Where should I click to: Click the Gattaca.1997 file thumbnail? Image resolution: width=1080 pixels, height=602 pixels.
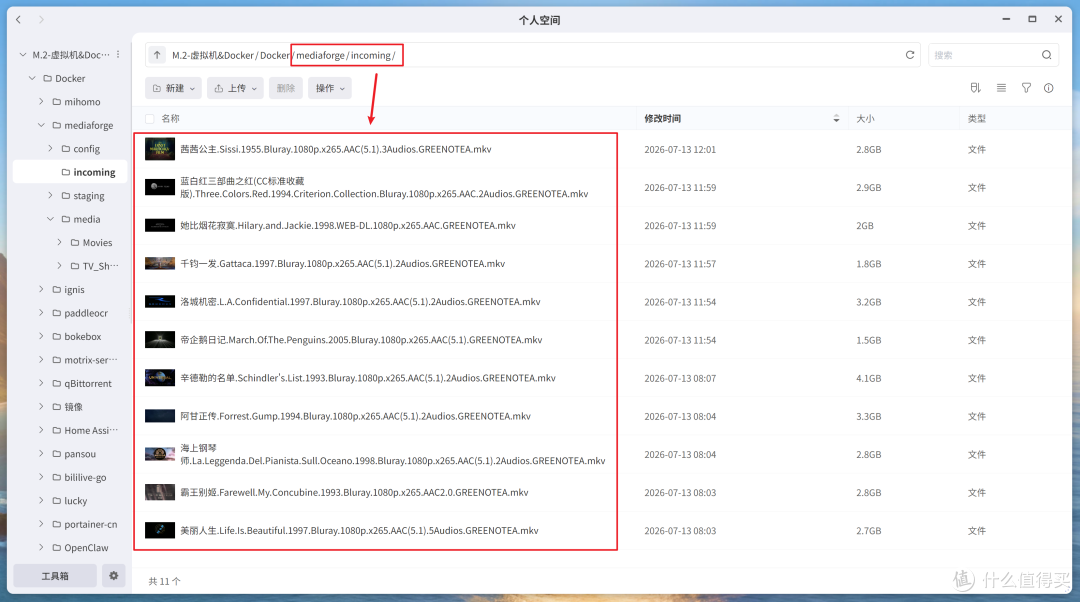(160, 264)
